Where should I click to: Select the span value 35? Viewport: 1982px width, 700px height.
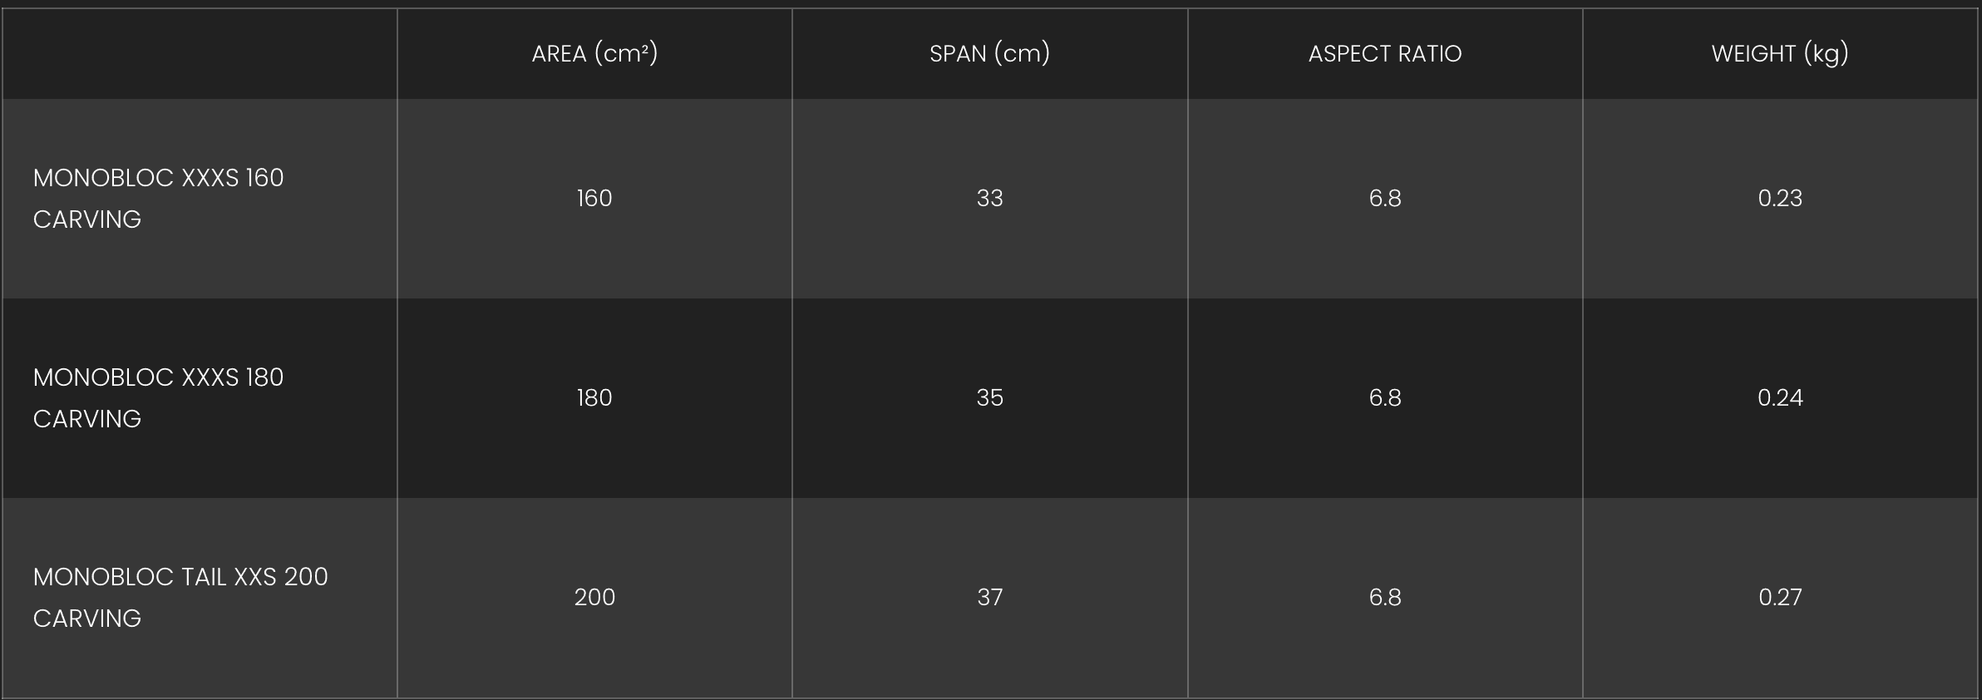click(989, 398)
